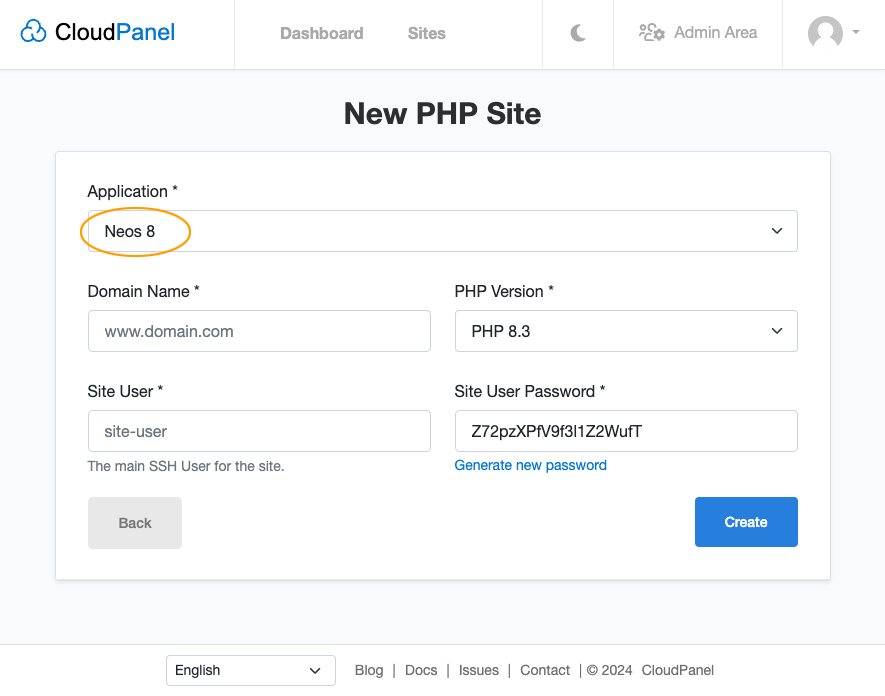Visit the Issues footer link

point(478,670)
